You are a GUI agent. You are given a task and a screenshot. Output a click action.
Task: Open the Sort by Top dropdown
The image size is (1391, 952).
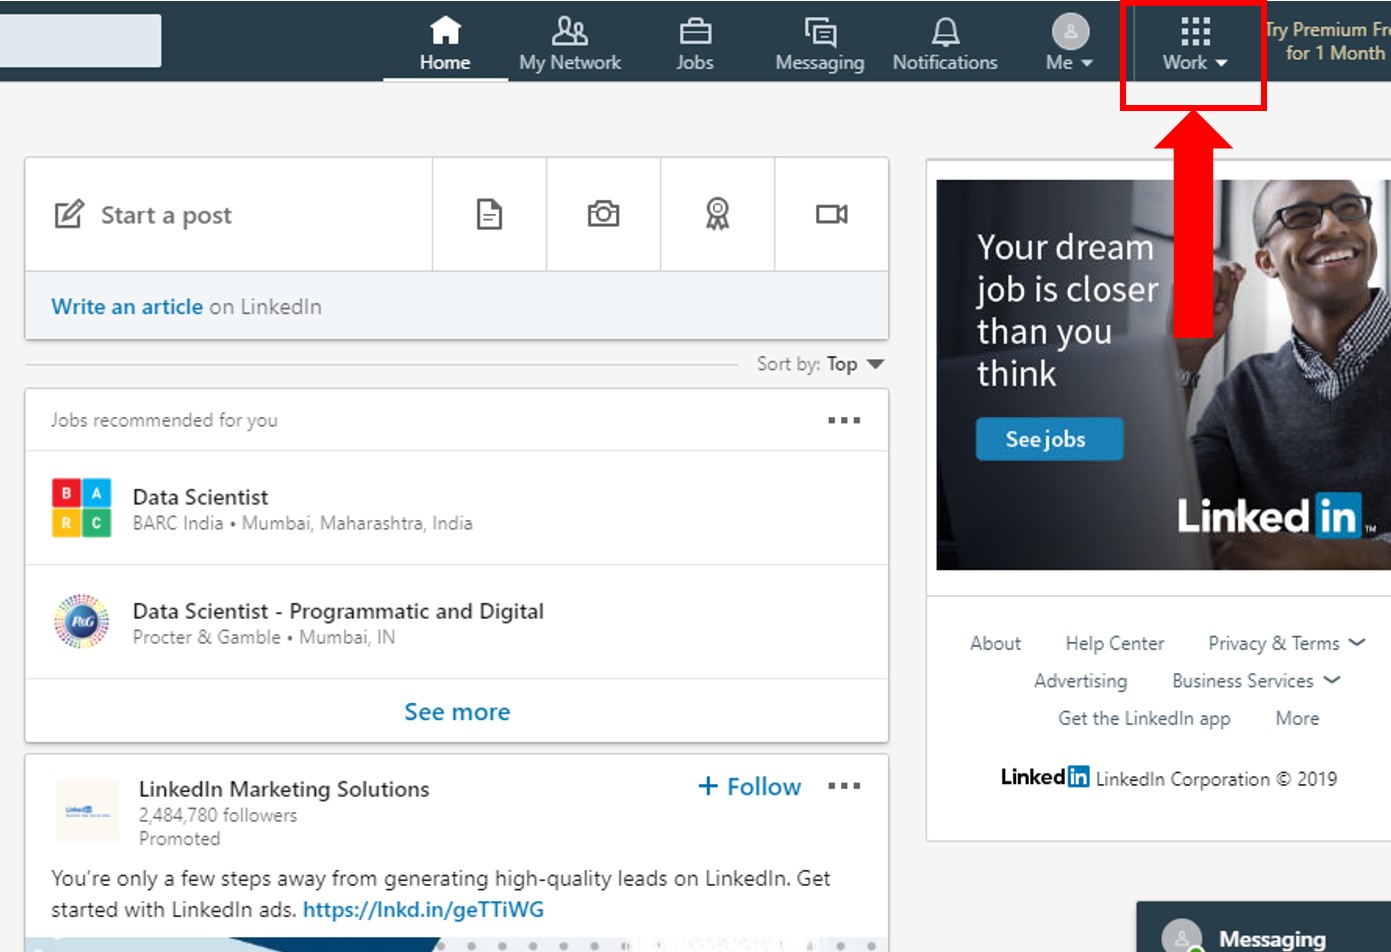tap(820, 364)
